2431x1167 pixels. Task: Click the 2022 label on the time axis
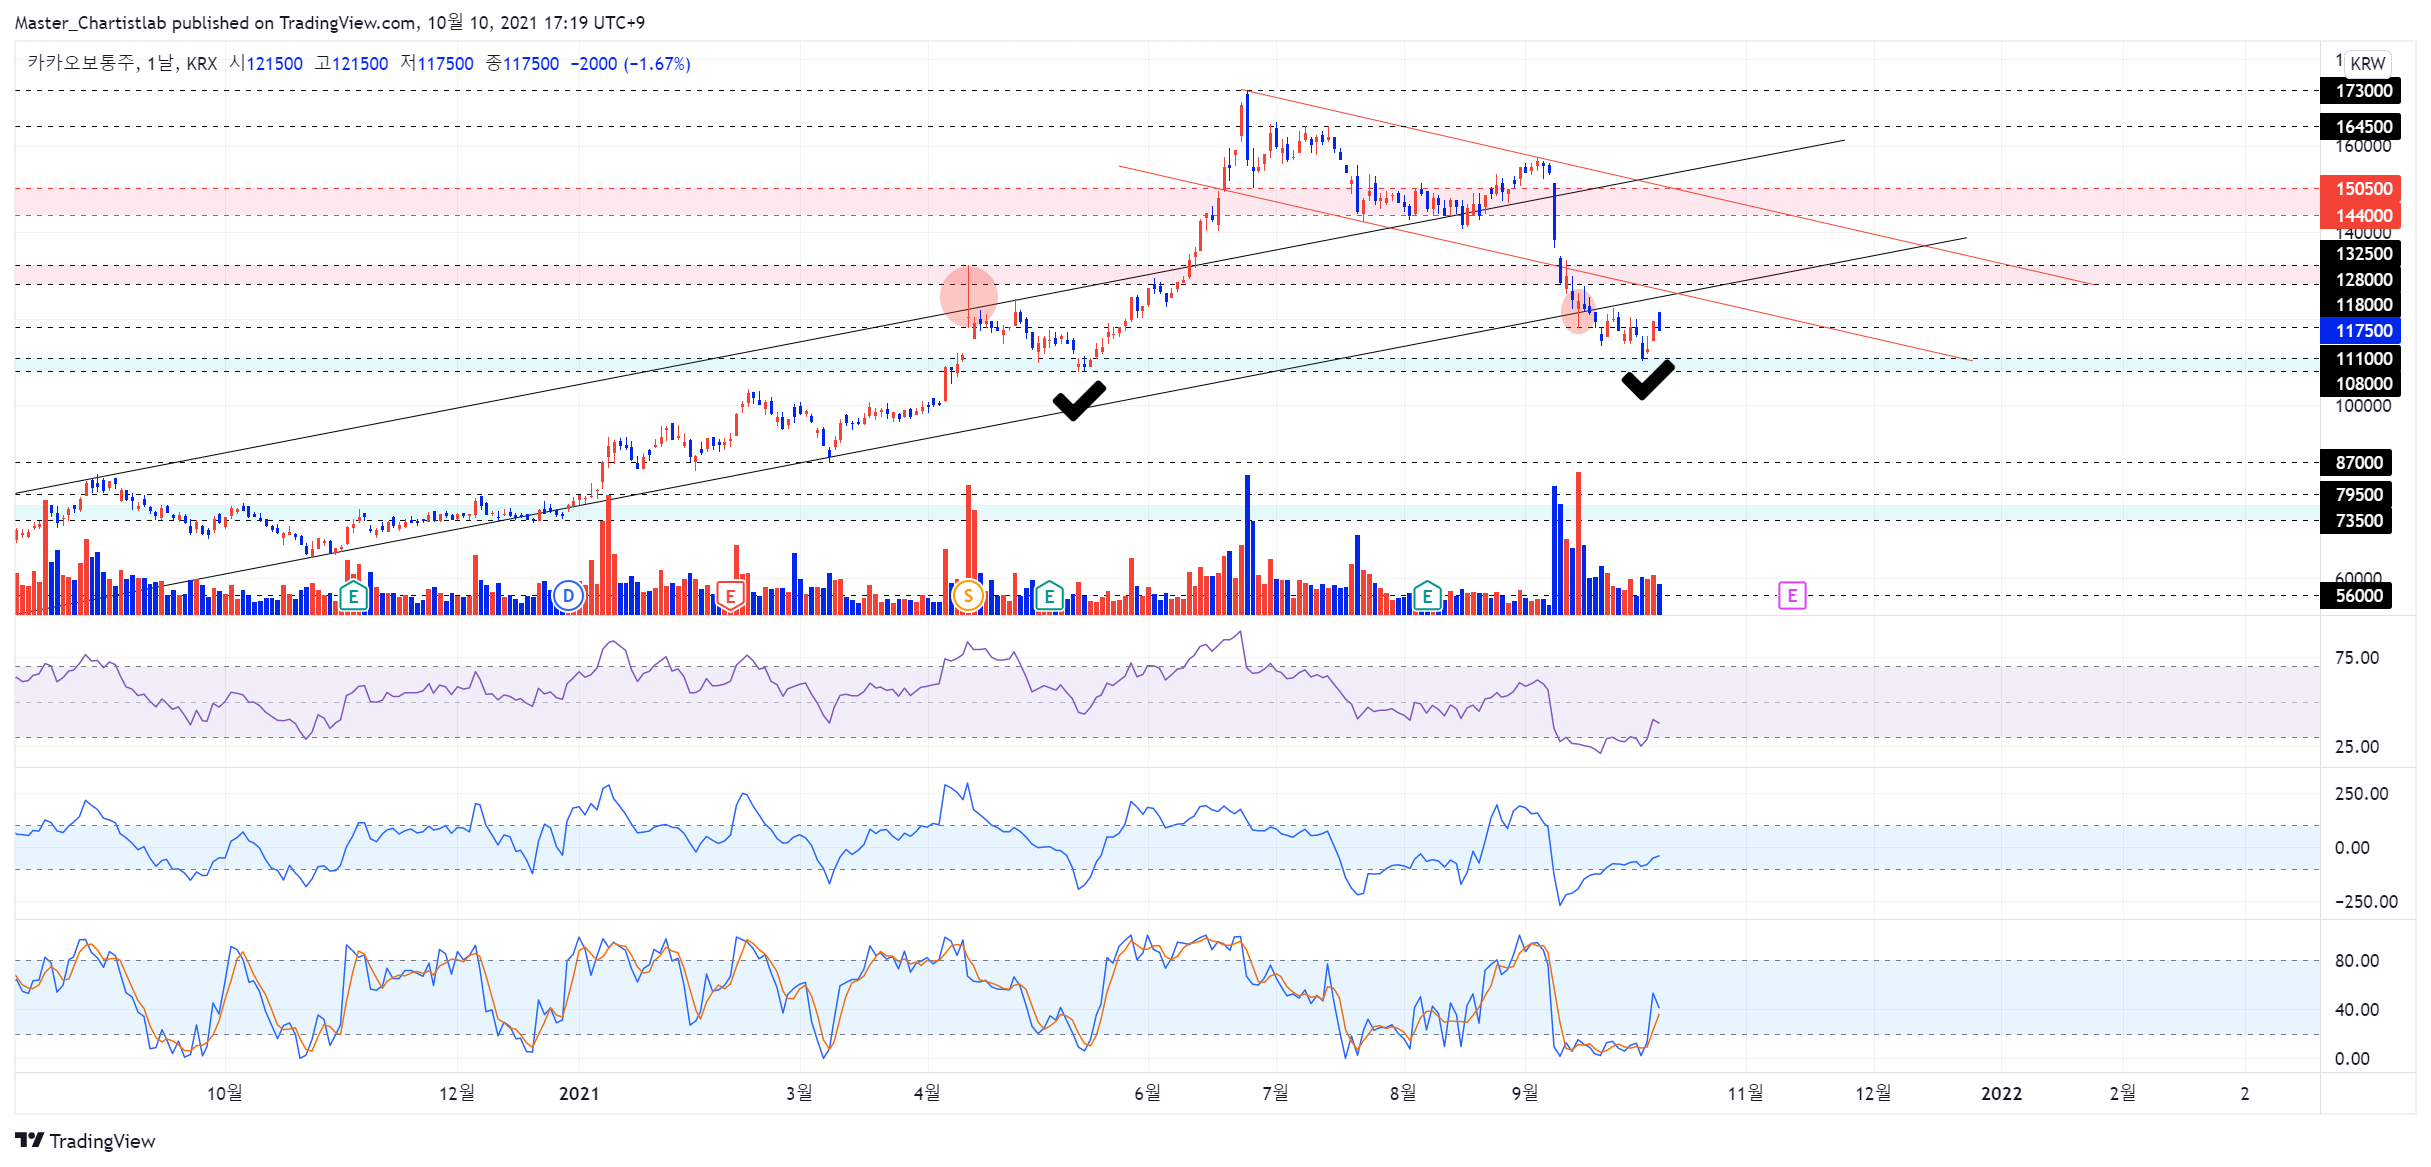2002,1093
